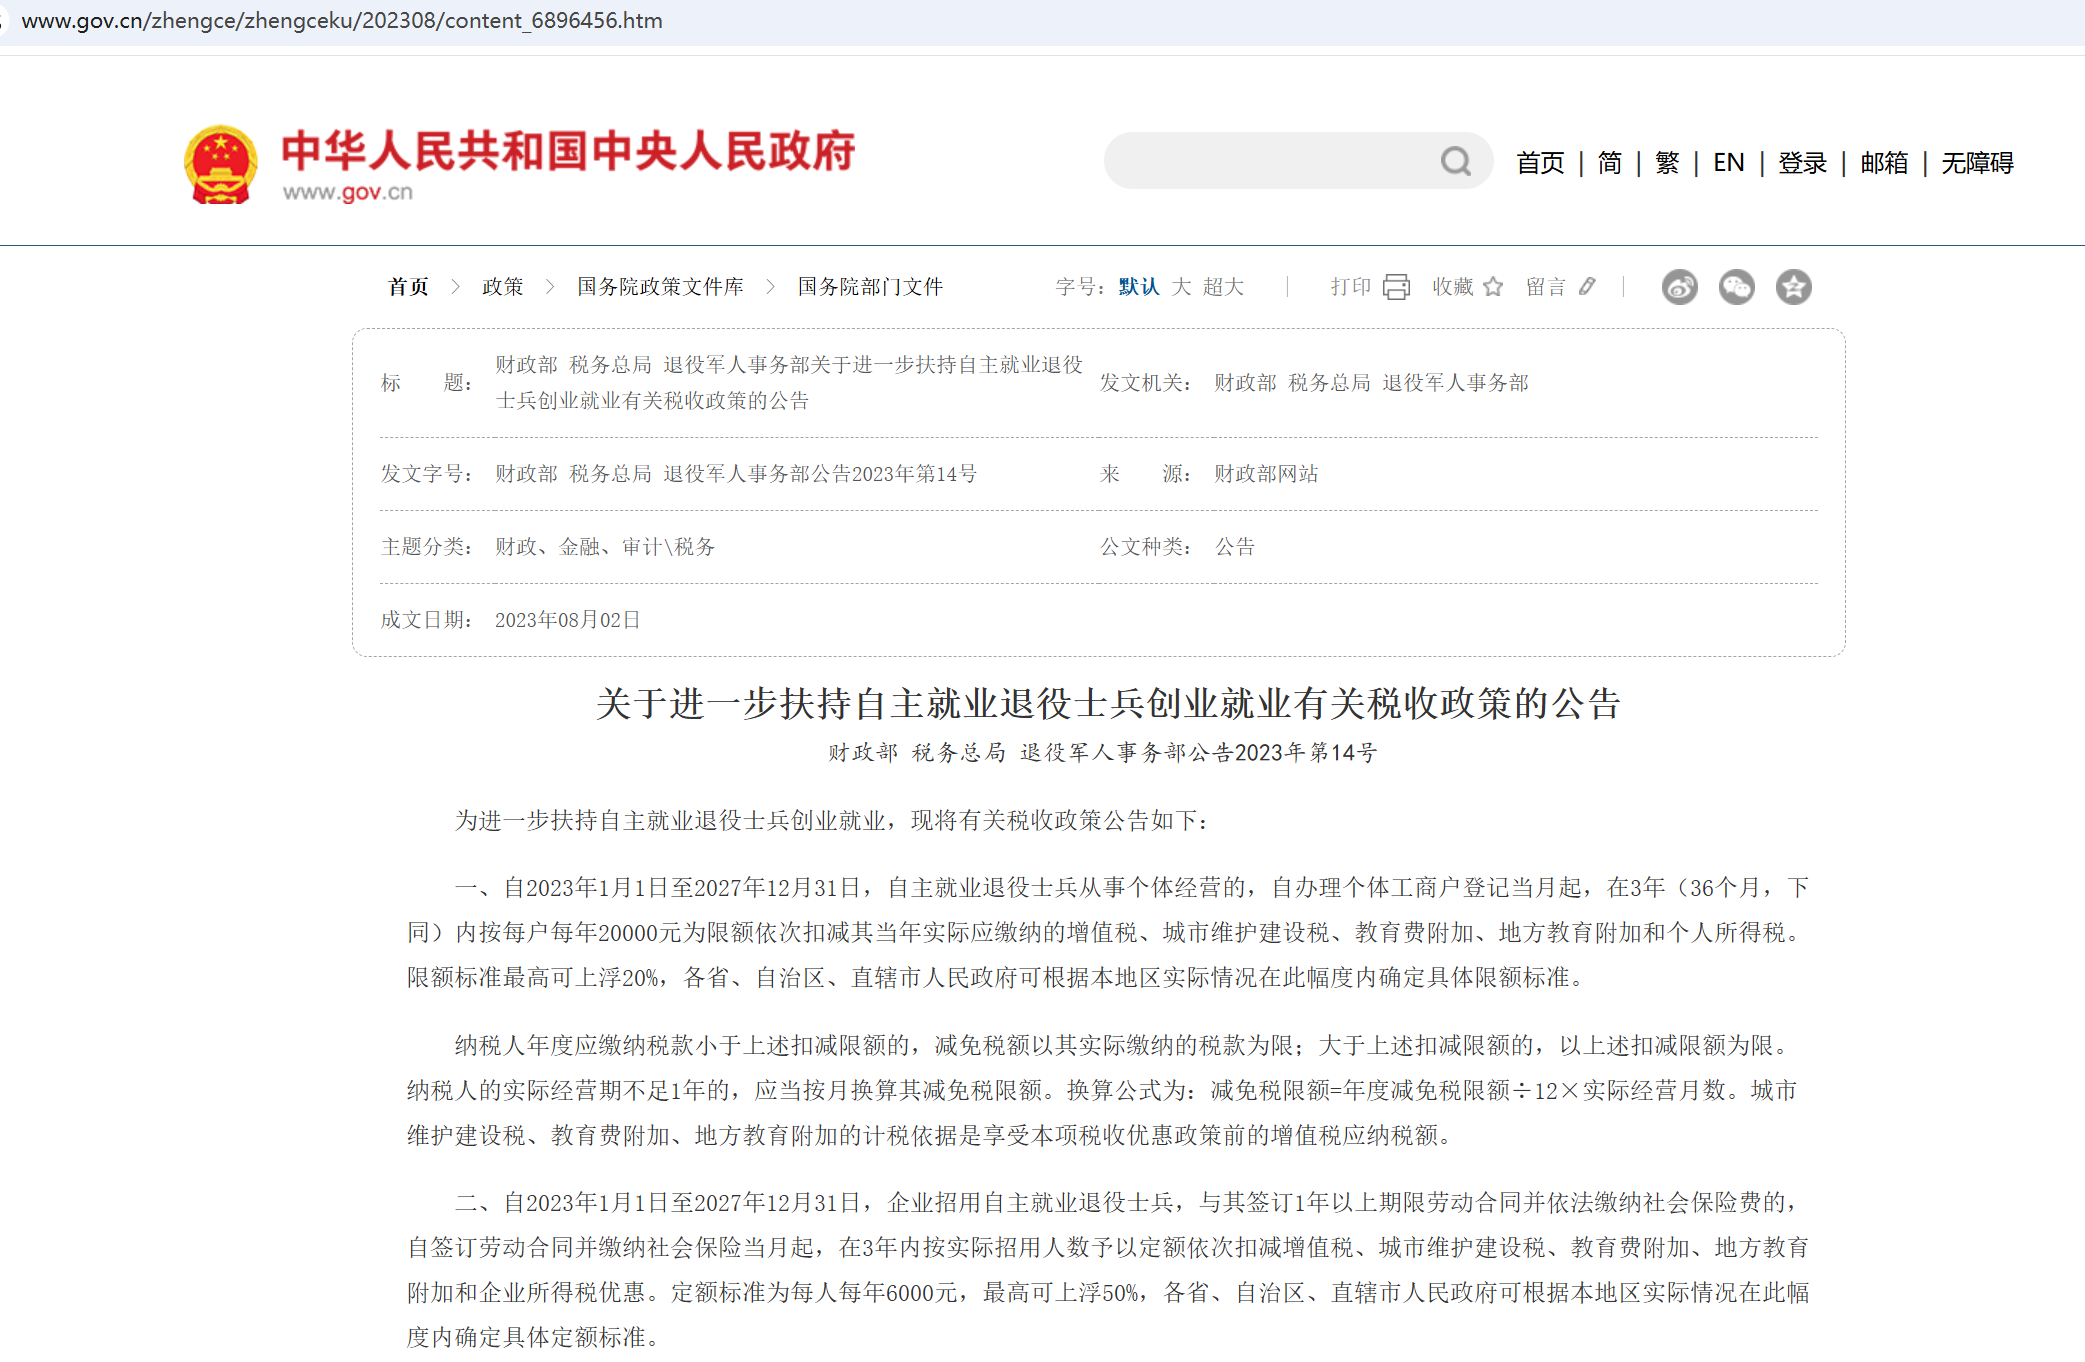Viewport: 2085px width, 1362px height.
Task: Click the star share icon after WeChat
Action: (1794, 287)
